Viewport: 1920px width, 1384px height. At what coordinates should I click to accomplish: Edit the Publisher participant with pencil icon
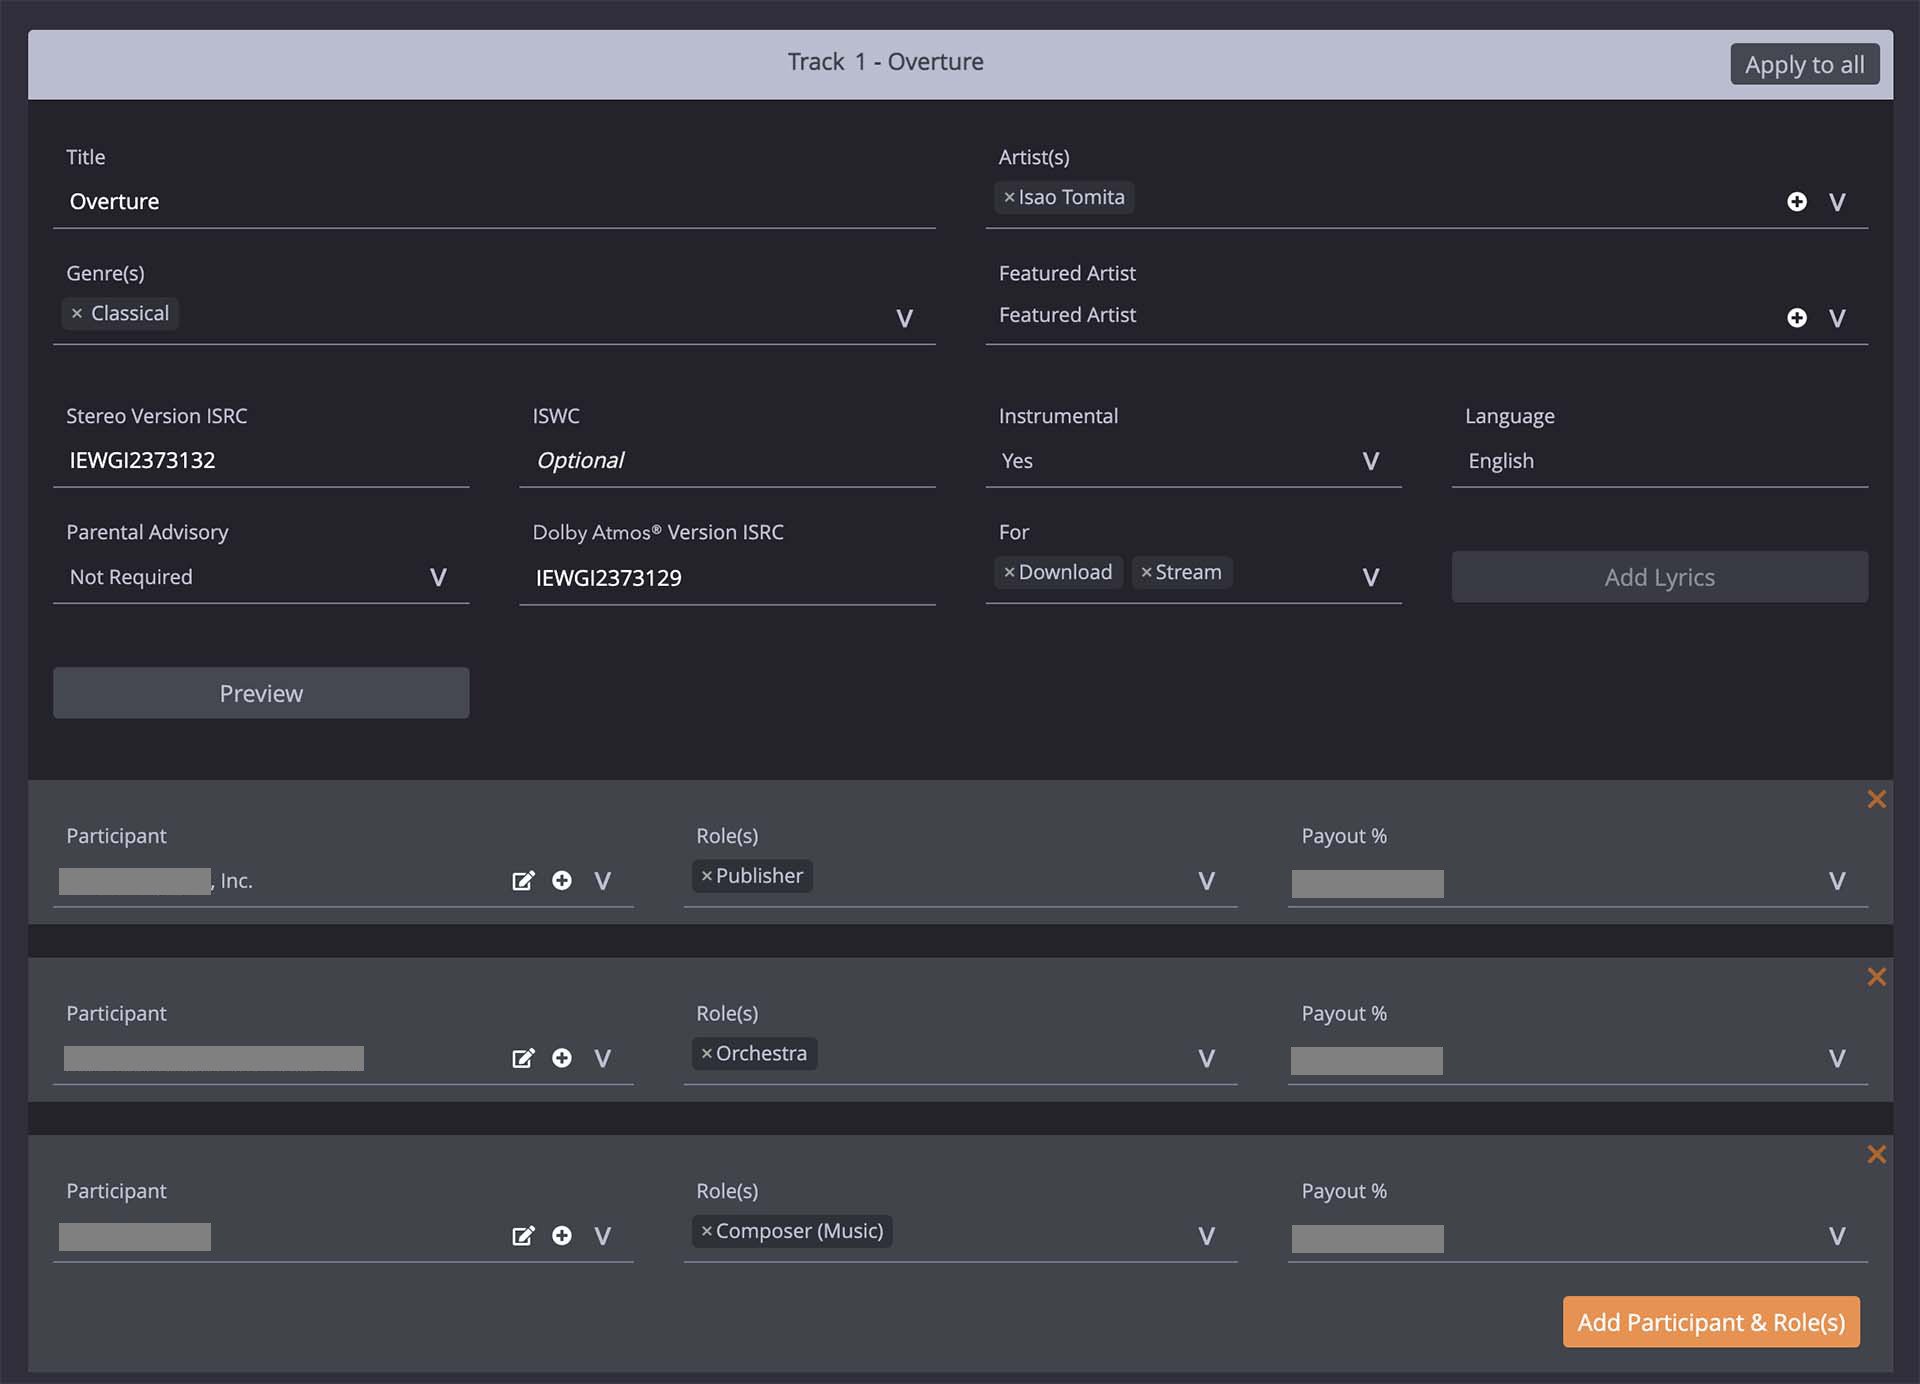[523, 881]
